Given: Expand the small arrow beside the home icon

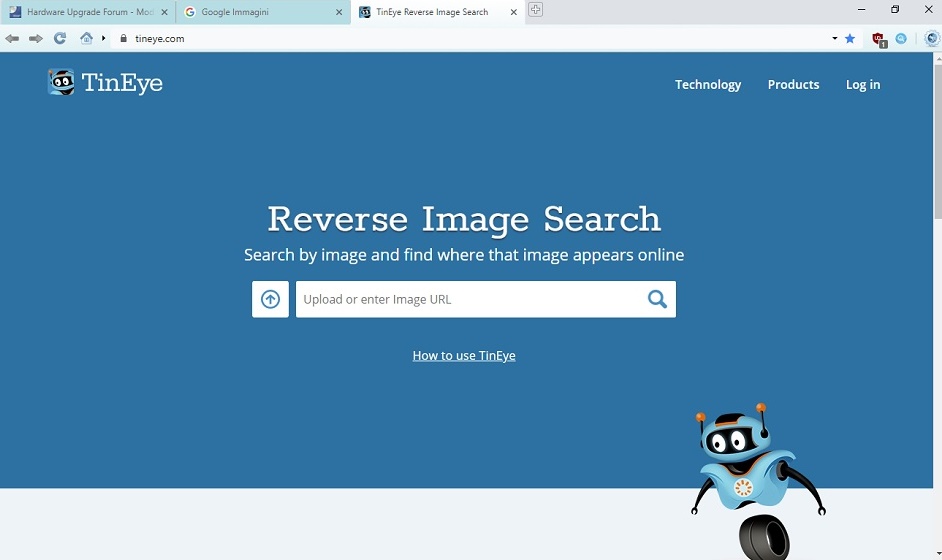Looking at the screenshot, I should coord(103,38).
